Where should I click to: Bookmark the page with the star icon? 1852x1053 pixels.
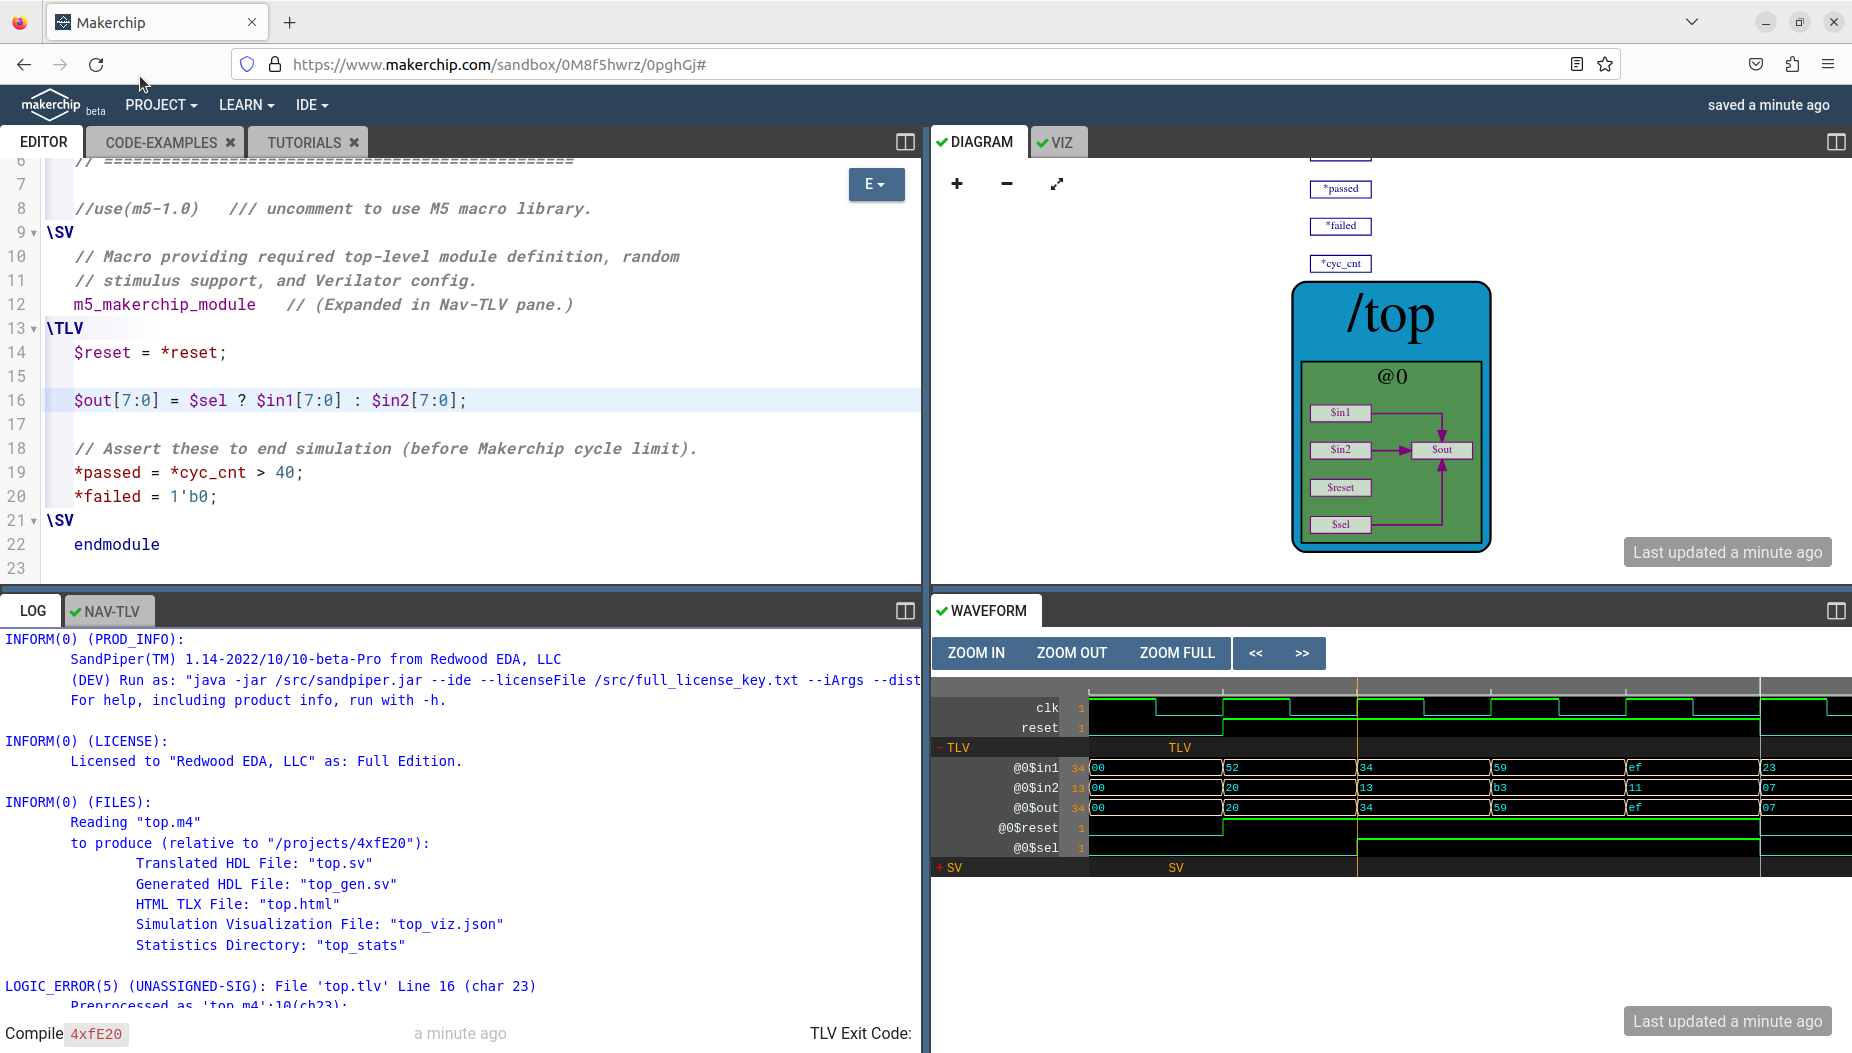tap(1606, 63)
